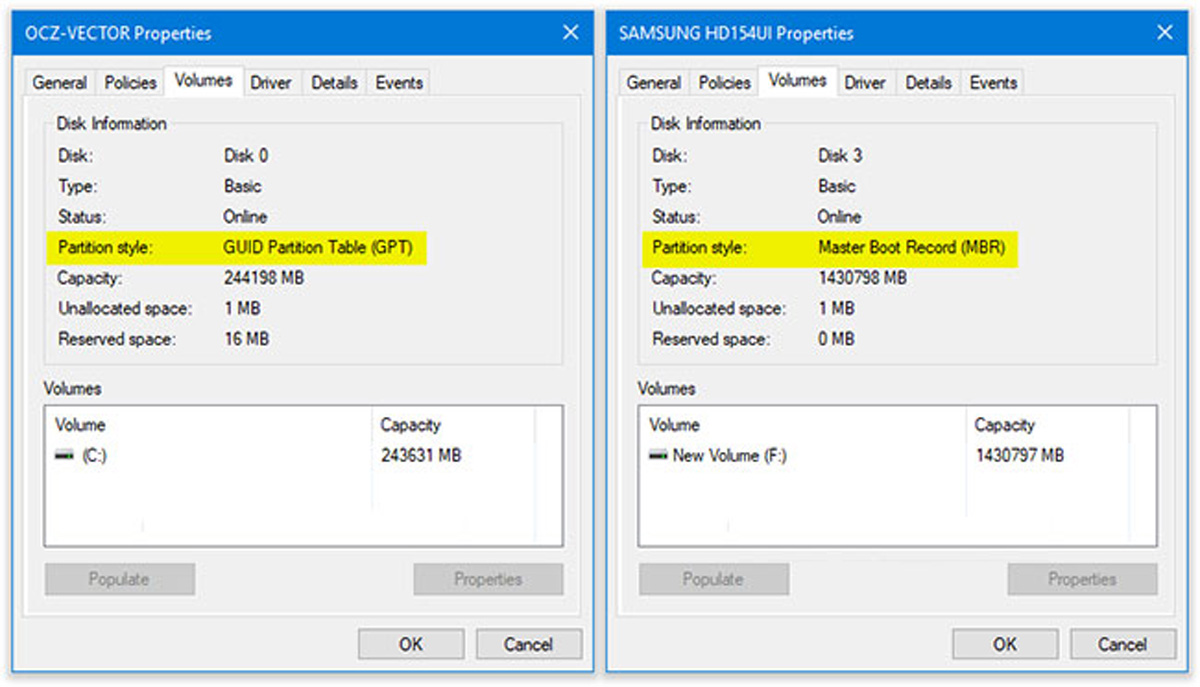The image size is (1200, 687).
Task: Close the SAMSUNG HD154UI Properties dialog
Action: click(1164, 33)
